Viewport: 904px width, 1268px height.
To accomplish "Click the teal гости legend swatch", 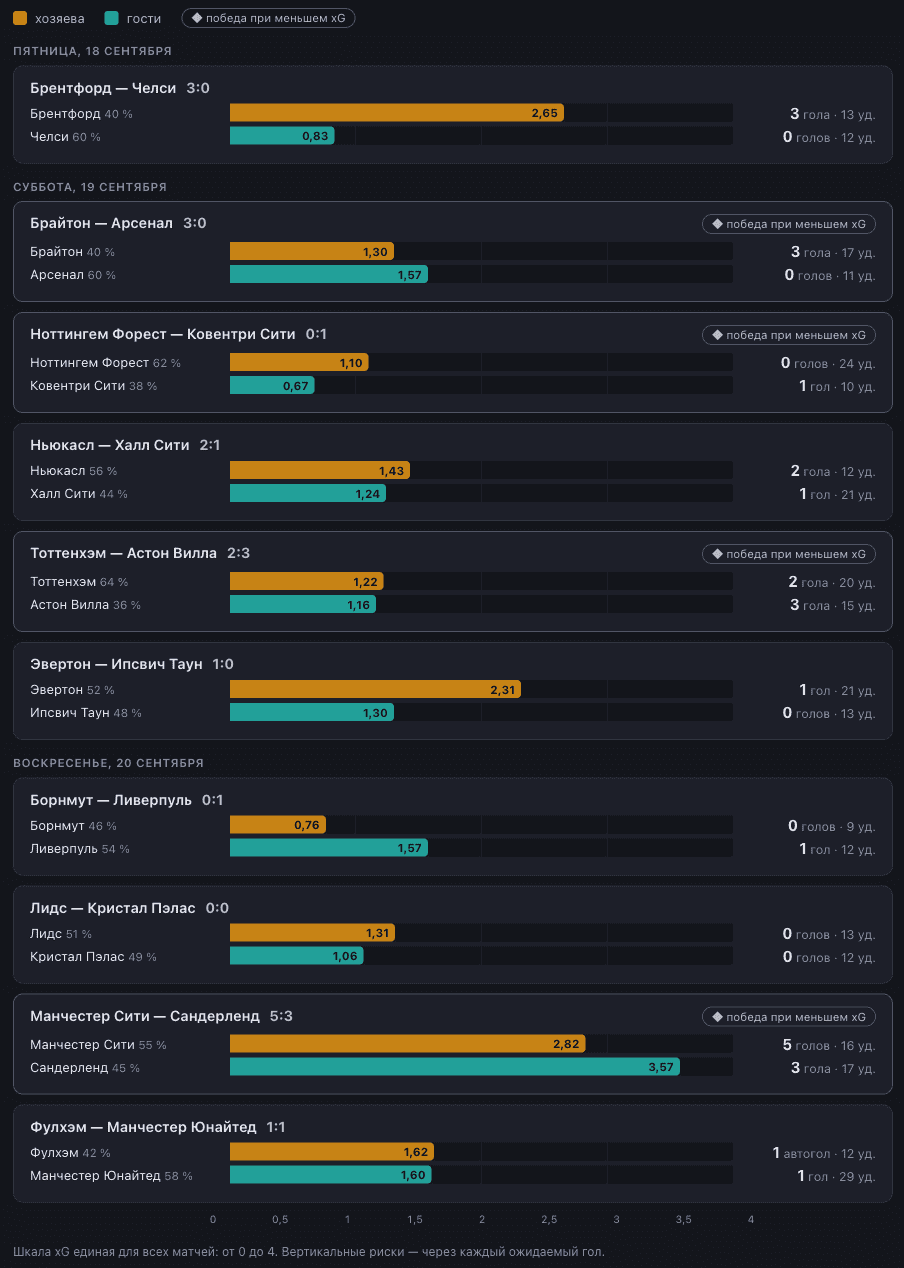I will pyautogui.click(x=112, y=18).
